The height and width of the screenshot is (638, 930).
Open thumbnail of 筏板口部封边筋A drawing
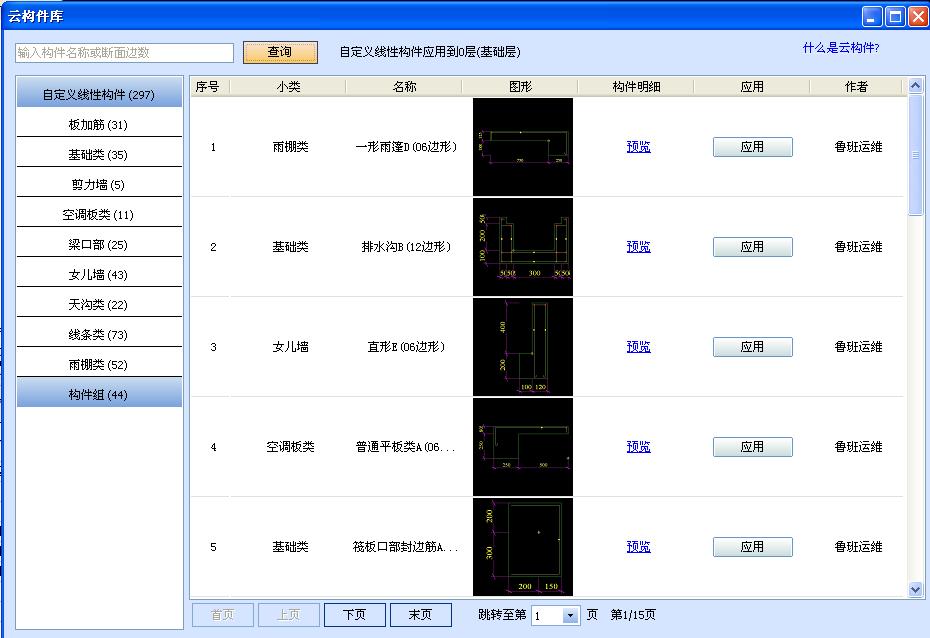coord(523,547)
